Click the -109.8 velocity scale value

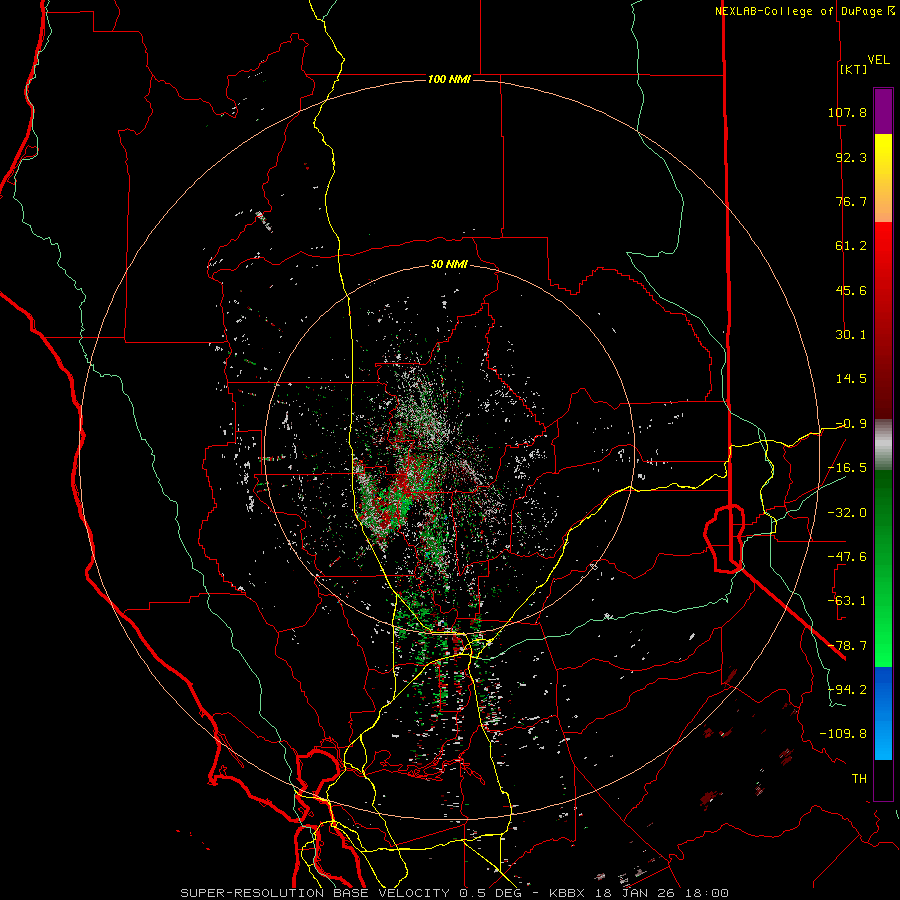[843, 734]
